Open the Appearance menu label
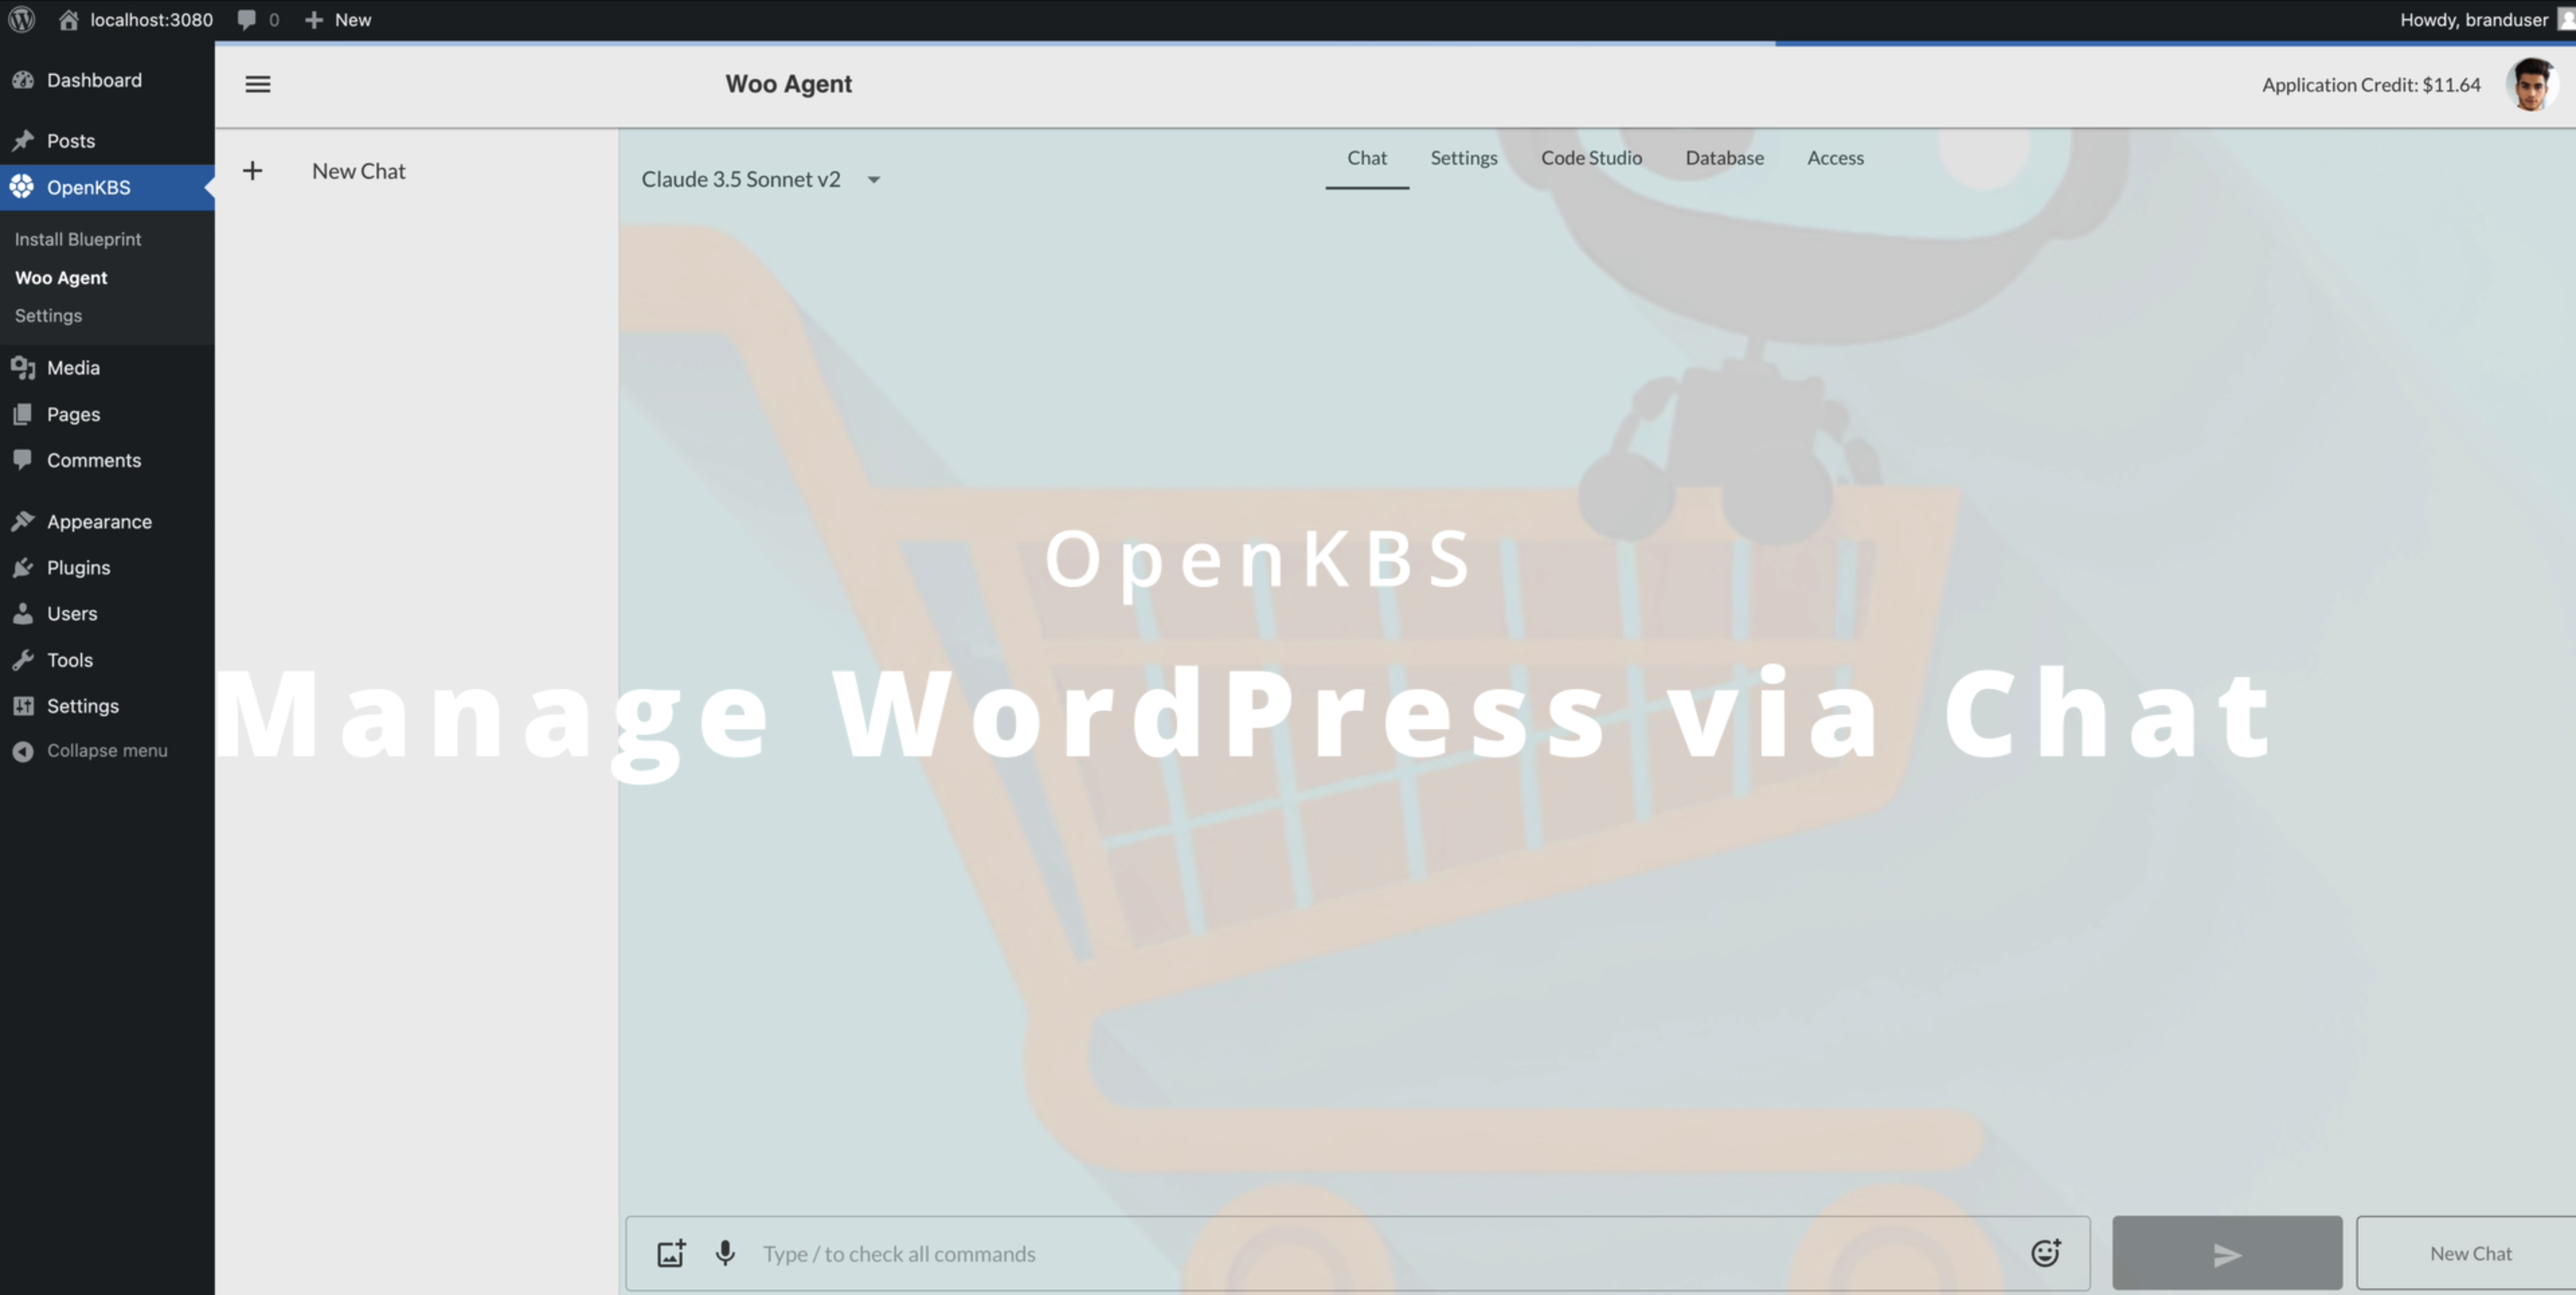2576x1295 pixels. [99, 522]
